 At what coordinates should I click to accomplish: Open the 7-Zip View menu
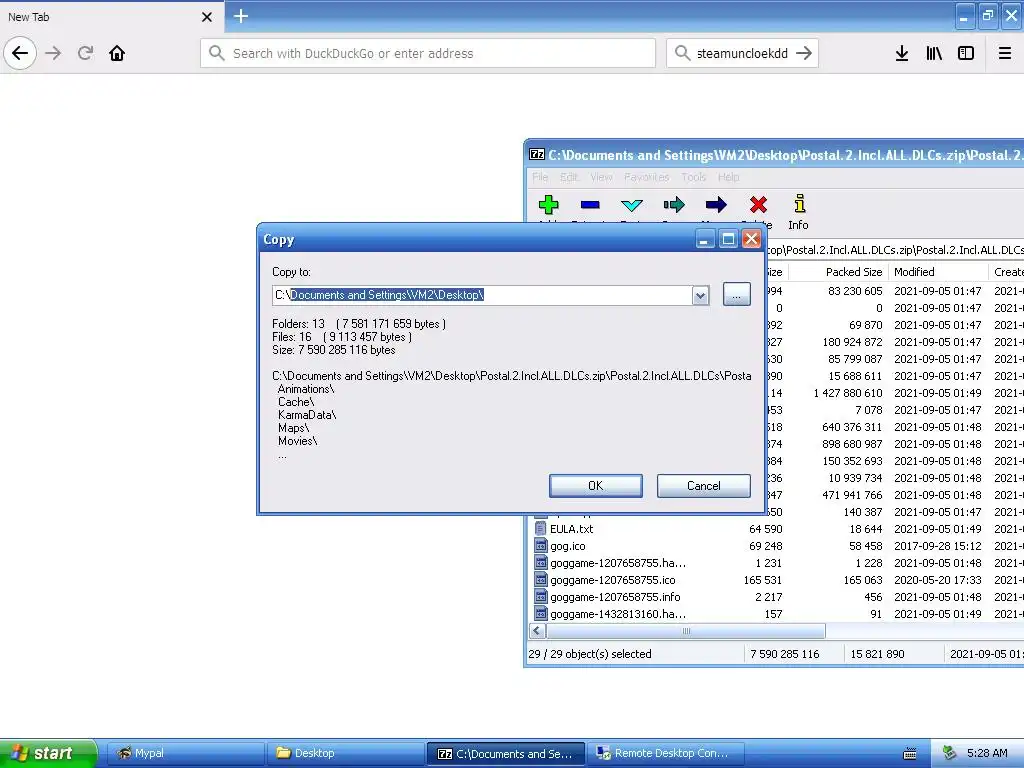(601, 177)
